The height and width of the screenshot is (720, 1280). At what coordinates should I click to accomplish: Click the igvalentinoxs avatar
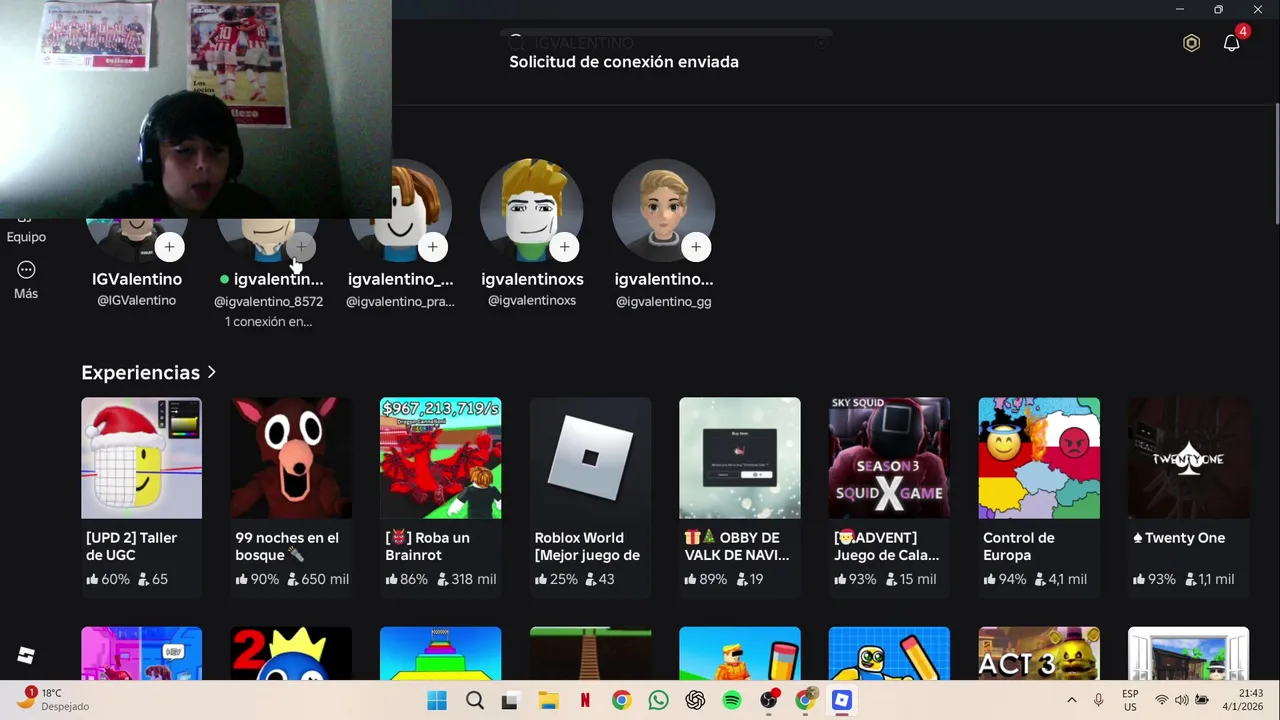[532, 210]
